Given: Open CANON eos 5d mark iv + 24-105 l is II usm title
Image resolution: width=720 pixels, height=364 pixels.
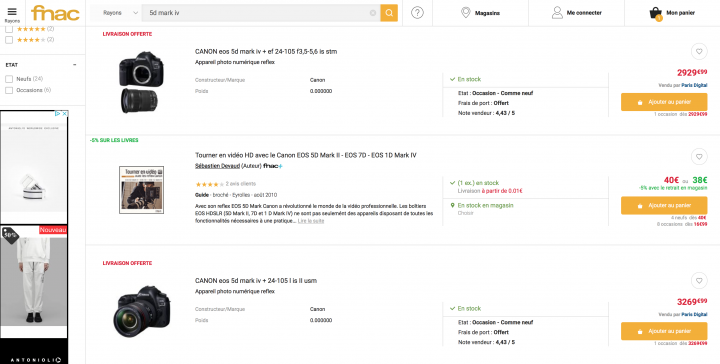Looking at the screenshot, I should pos(256,280).
